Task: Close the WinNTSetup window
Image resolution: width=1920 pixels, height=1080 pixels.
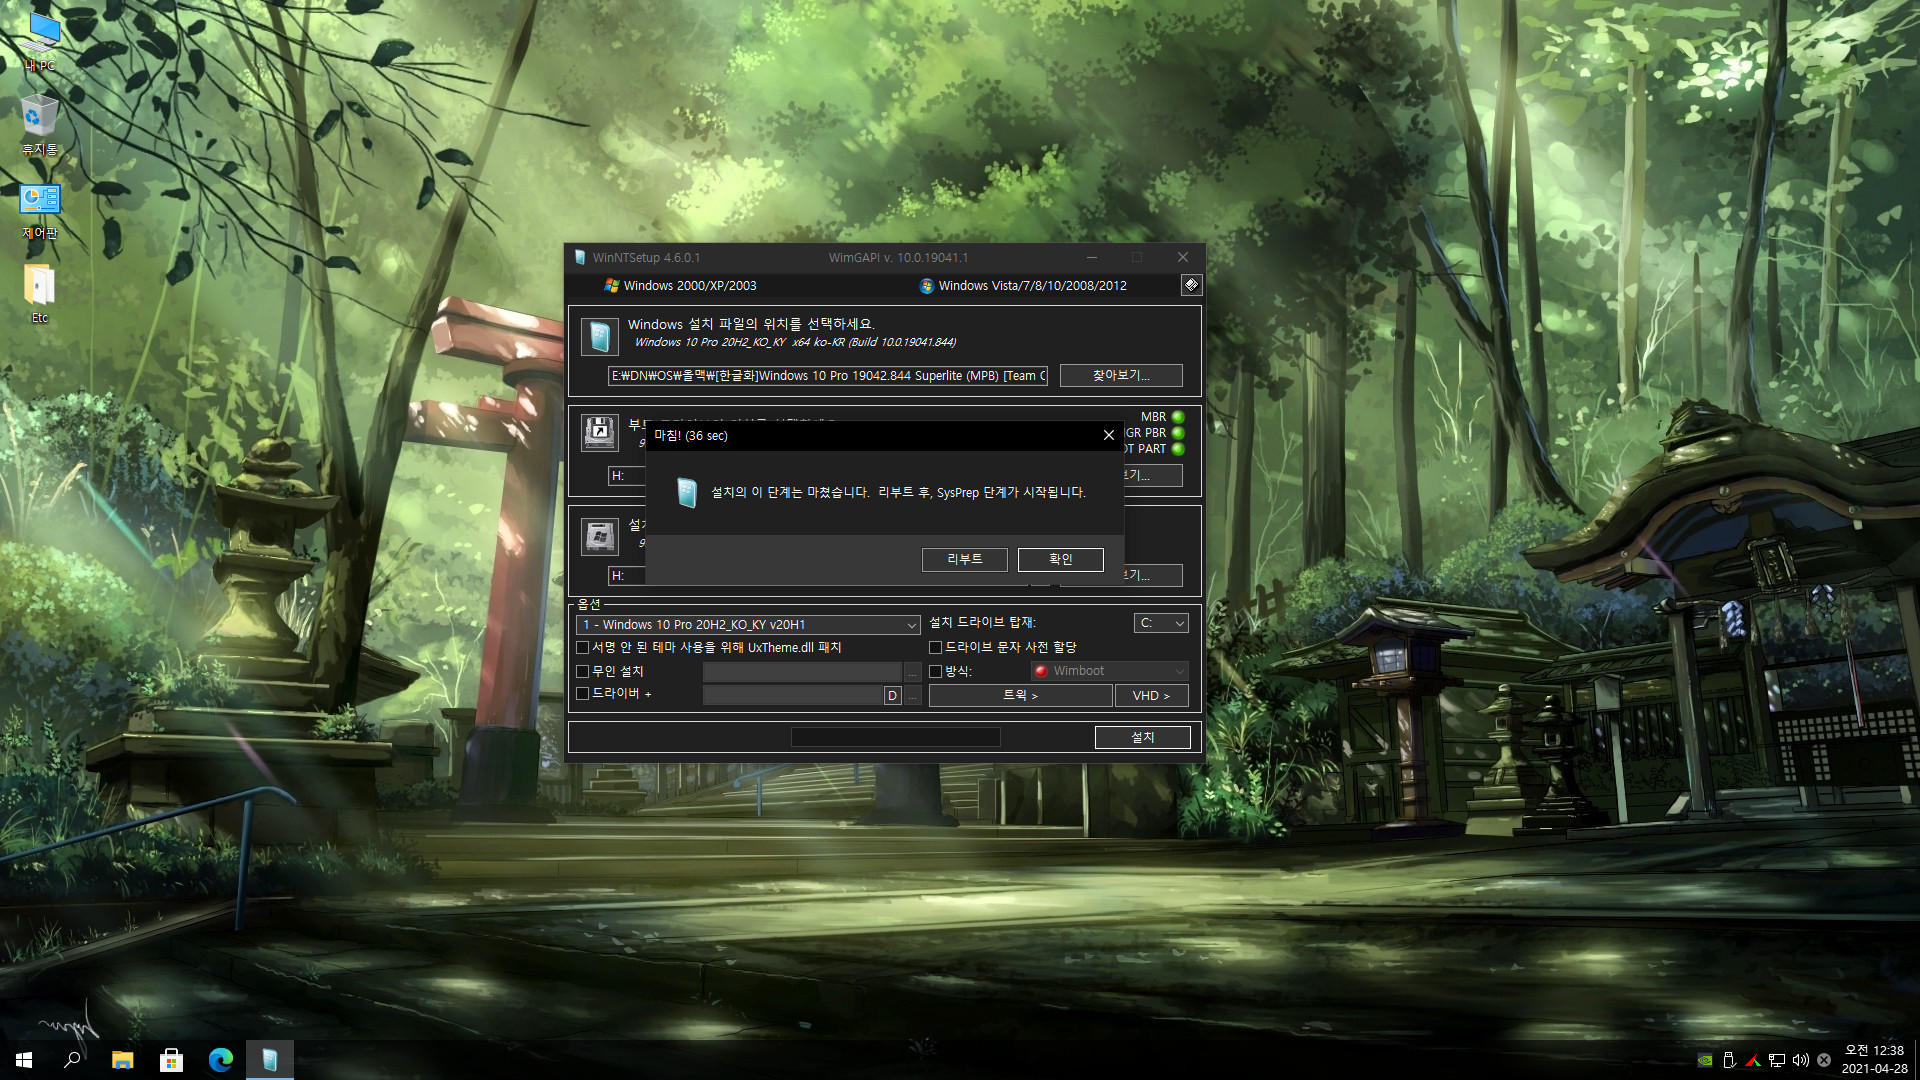Action: click(1183, 257)
